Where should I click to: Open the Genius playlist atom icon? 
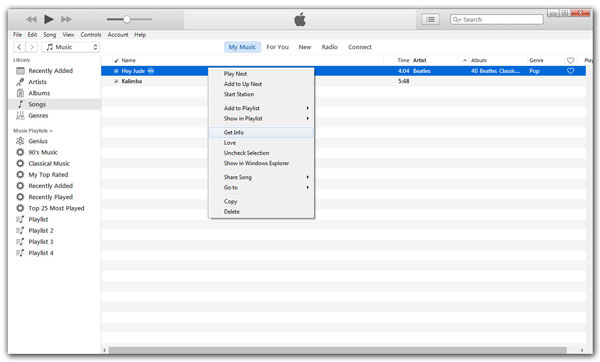pos(20,141)
